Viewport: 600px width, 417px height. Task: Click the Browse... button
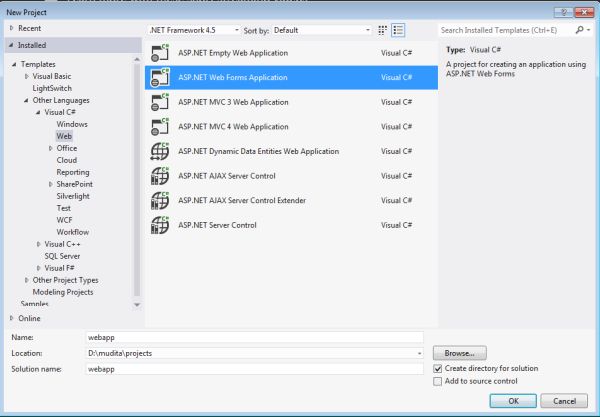coord(460,353)
